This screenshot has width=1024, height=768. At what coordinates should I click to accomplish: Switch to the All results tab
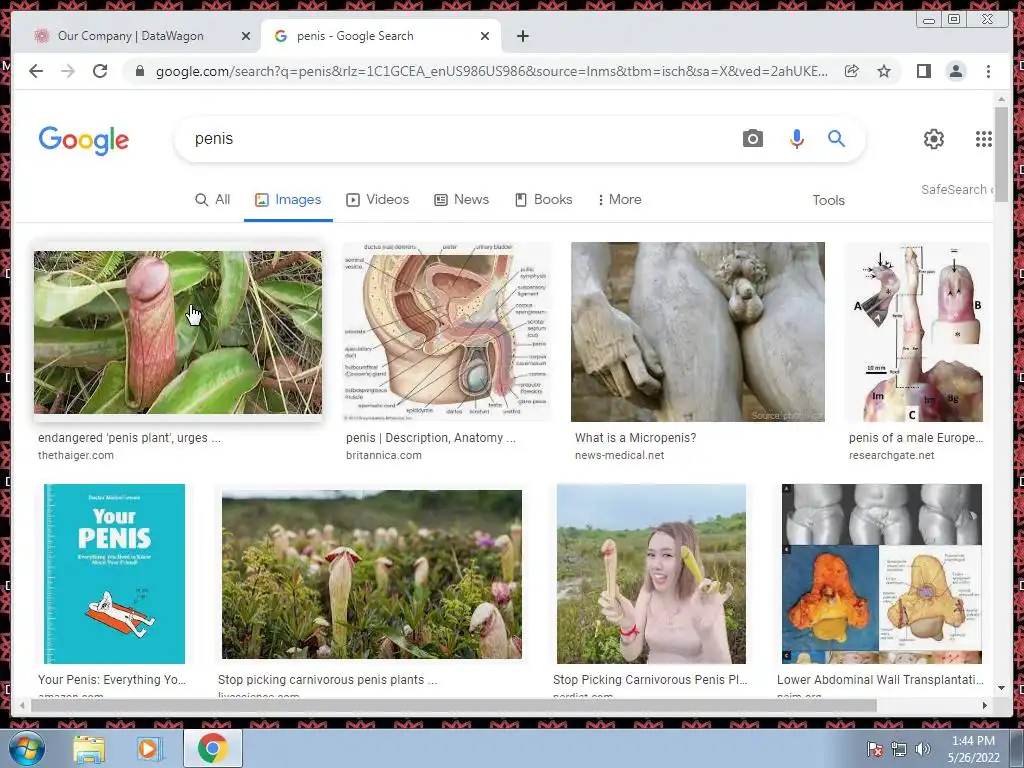point(213,200)
